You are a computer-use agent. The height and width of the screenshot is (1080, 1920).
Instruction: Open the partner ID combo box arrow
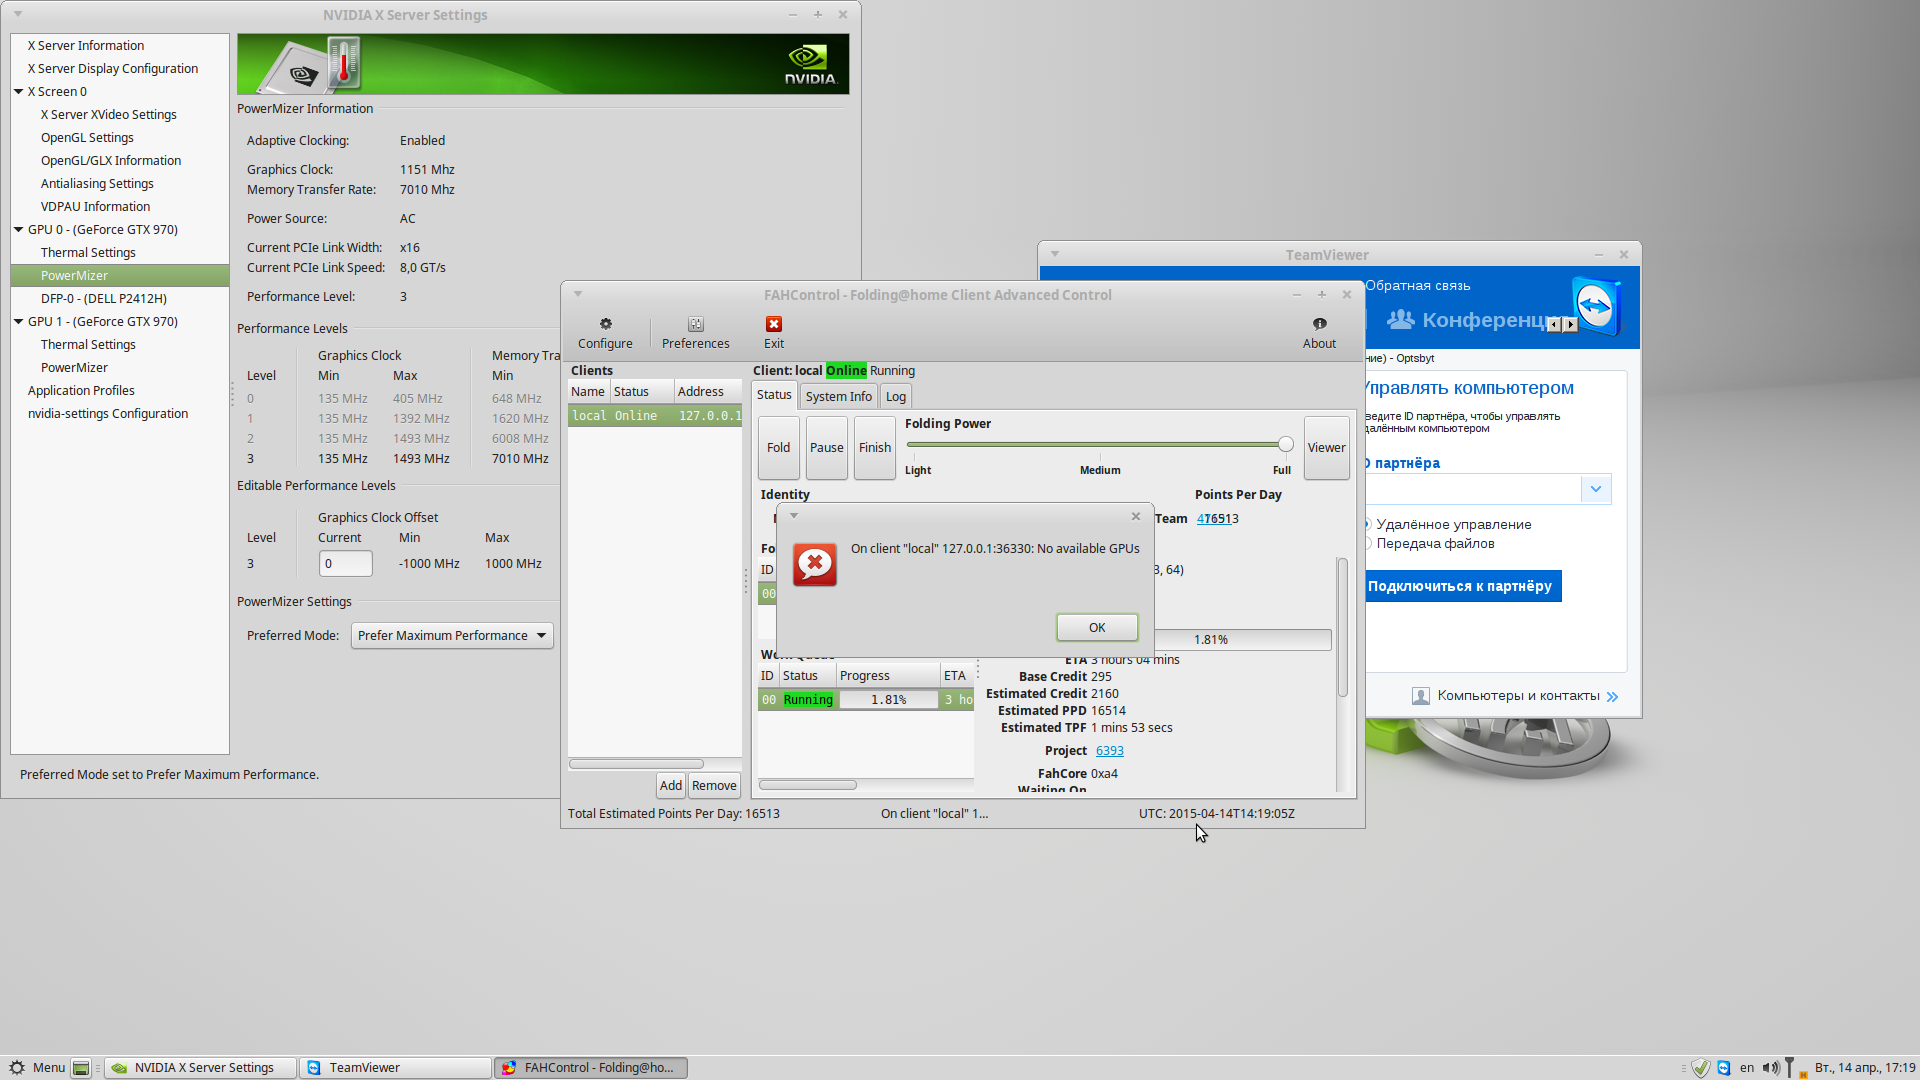coord(1595,489)
